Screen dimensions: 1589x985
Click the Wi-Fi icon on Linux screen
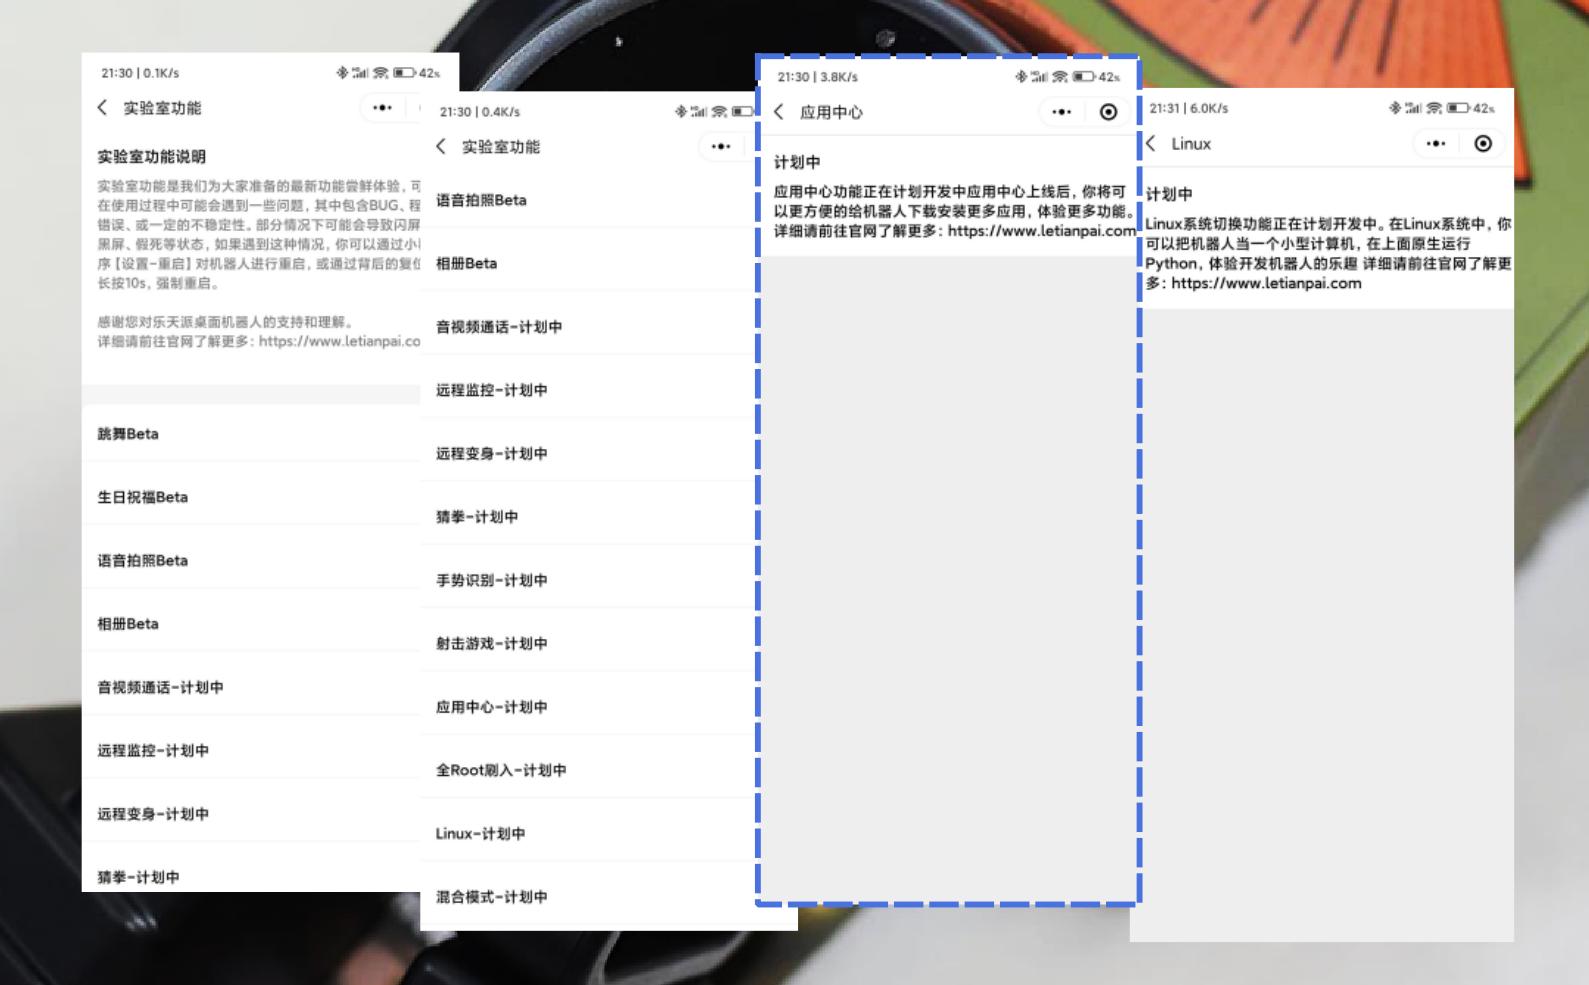pyautogui.click(x=1434, y=108)
